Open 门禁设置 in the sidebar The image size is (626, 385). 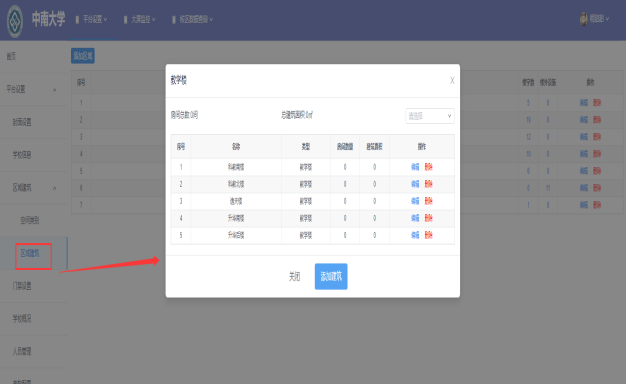click(22, 286)
